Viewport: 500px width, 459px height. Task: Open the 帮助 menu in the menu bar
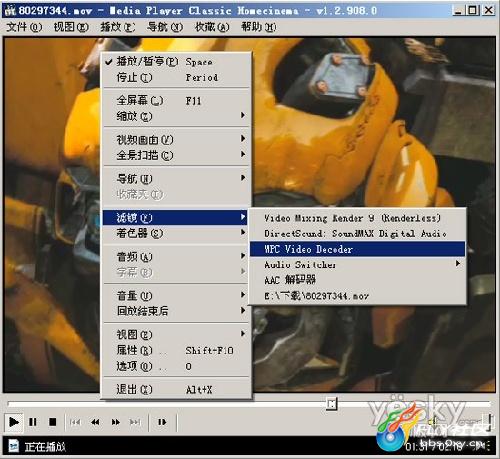click(259, 27)
